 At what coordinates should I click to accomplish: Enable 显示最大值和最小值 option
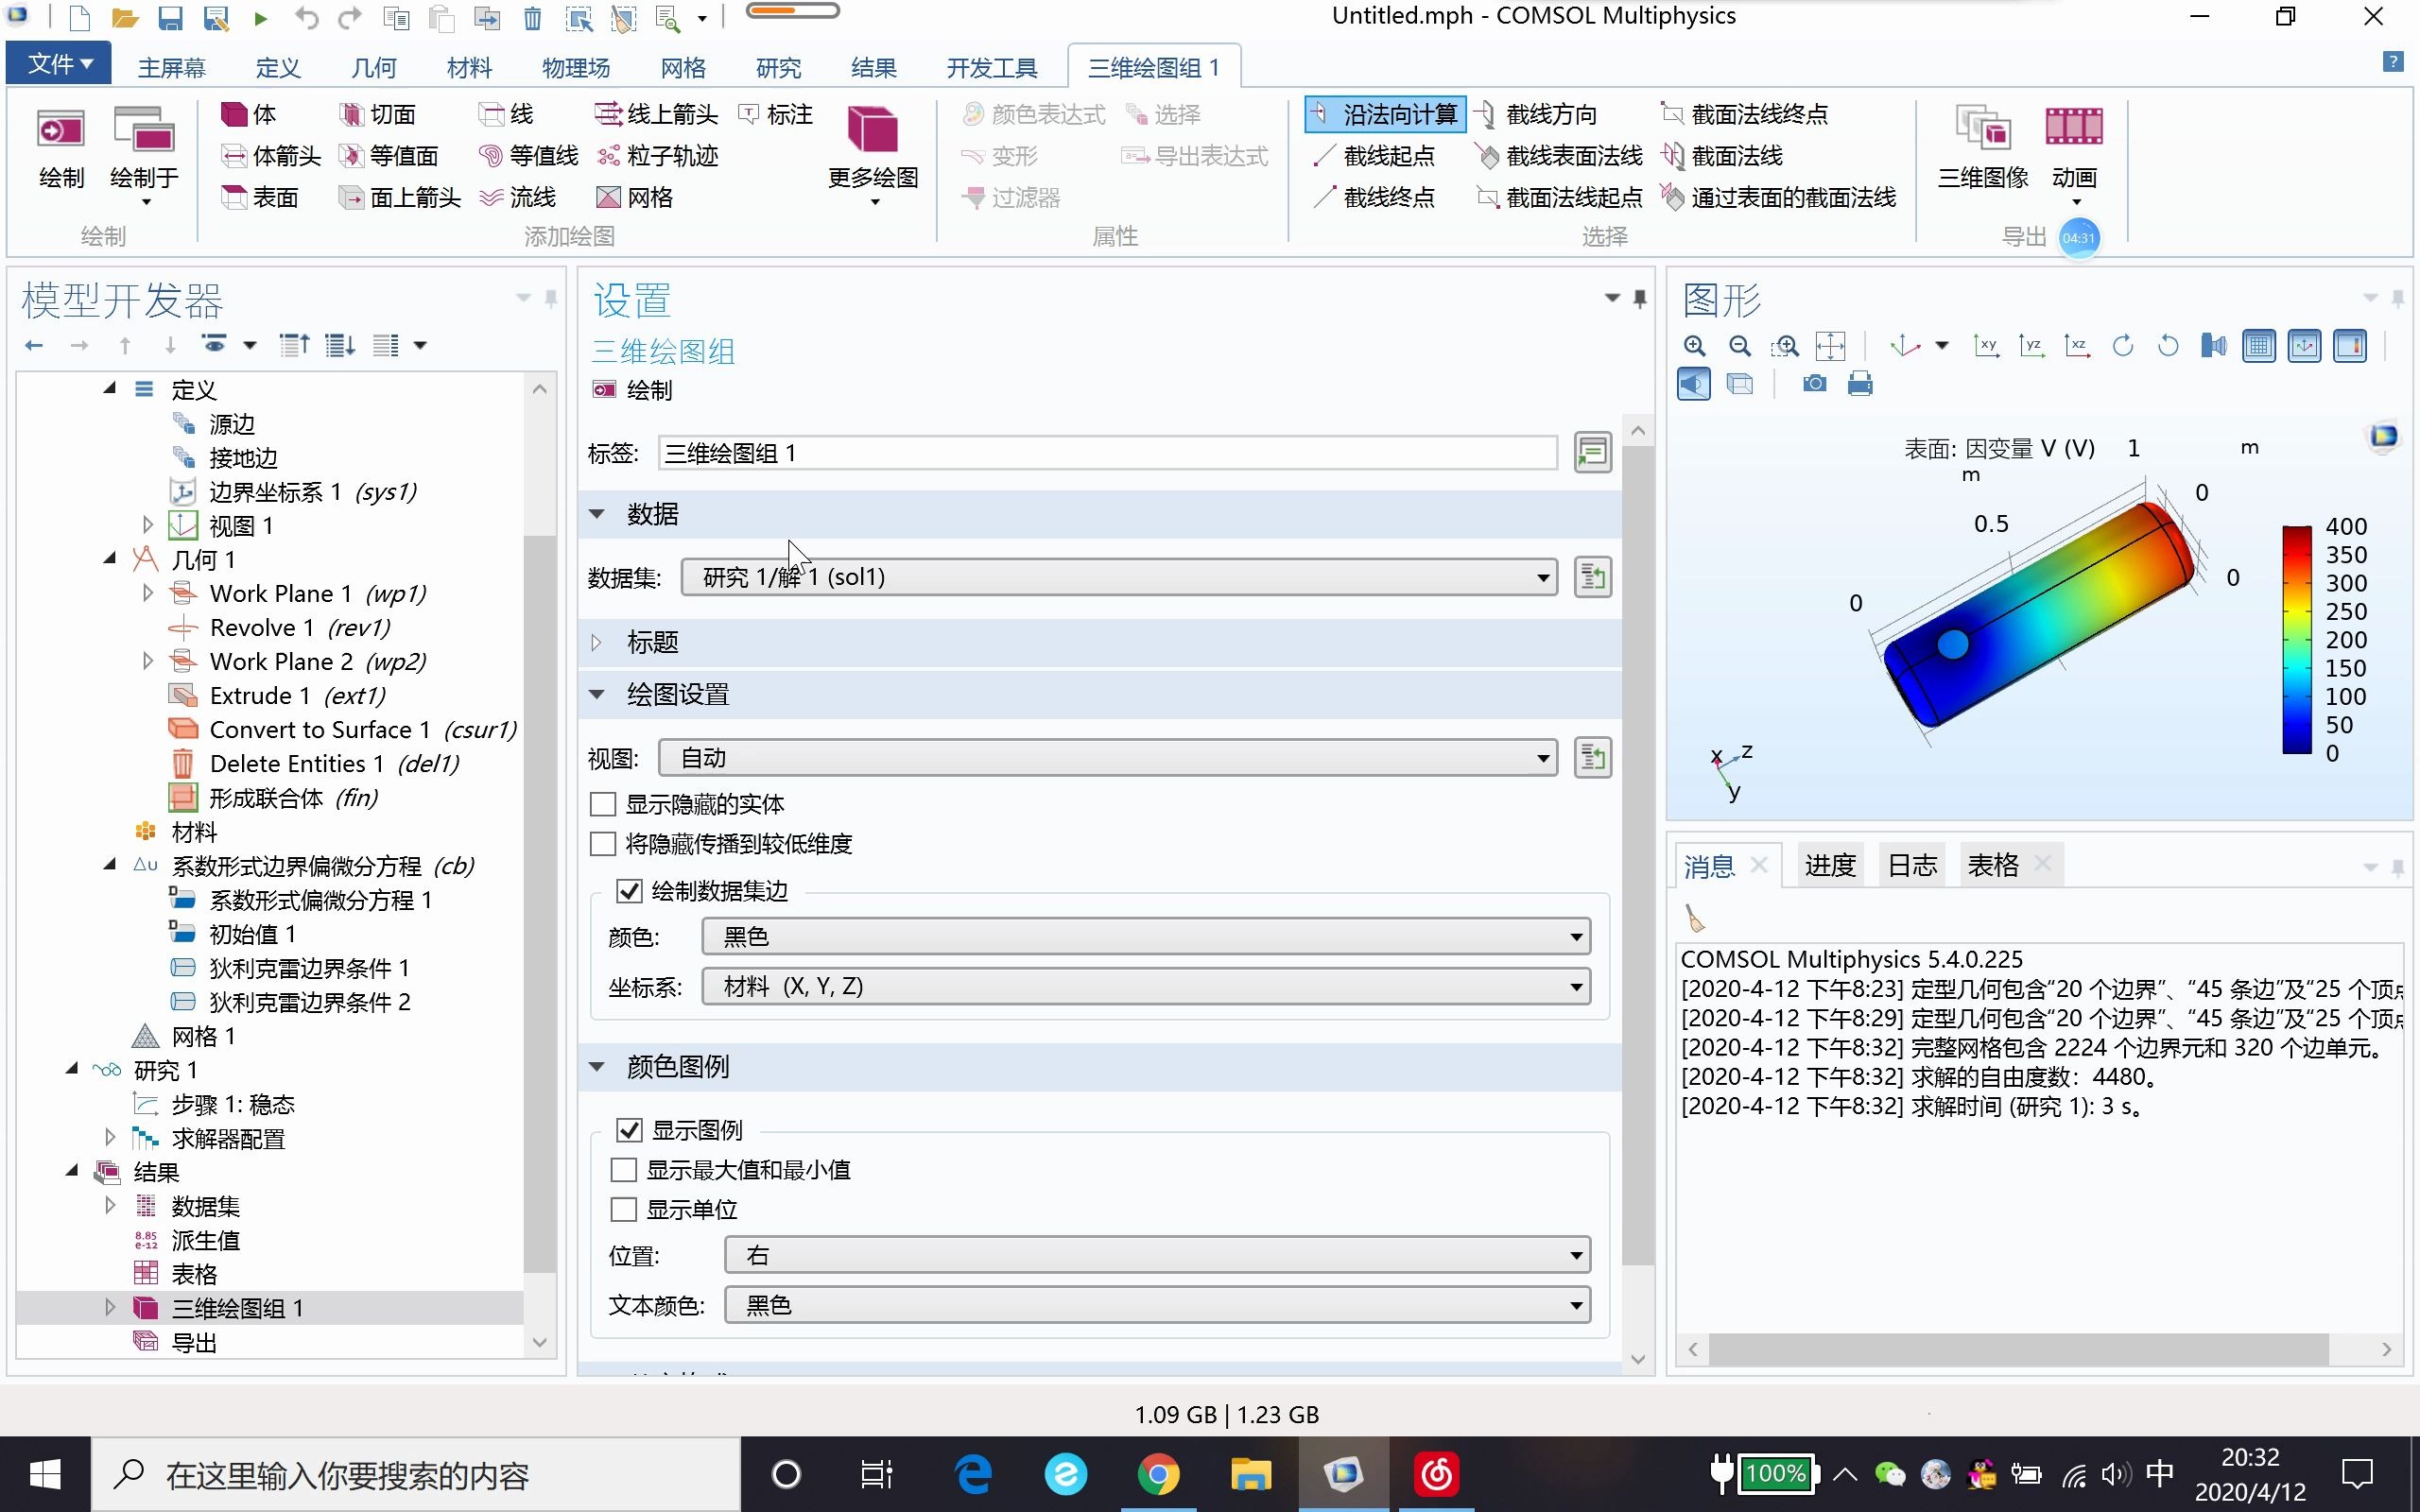pos(624,1168)
